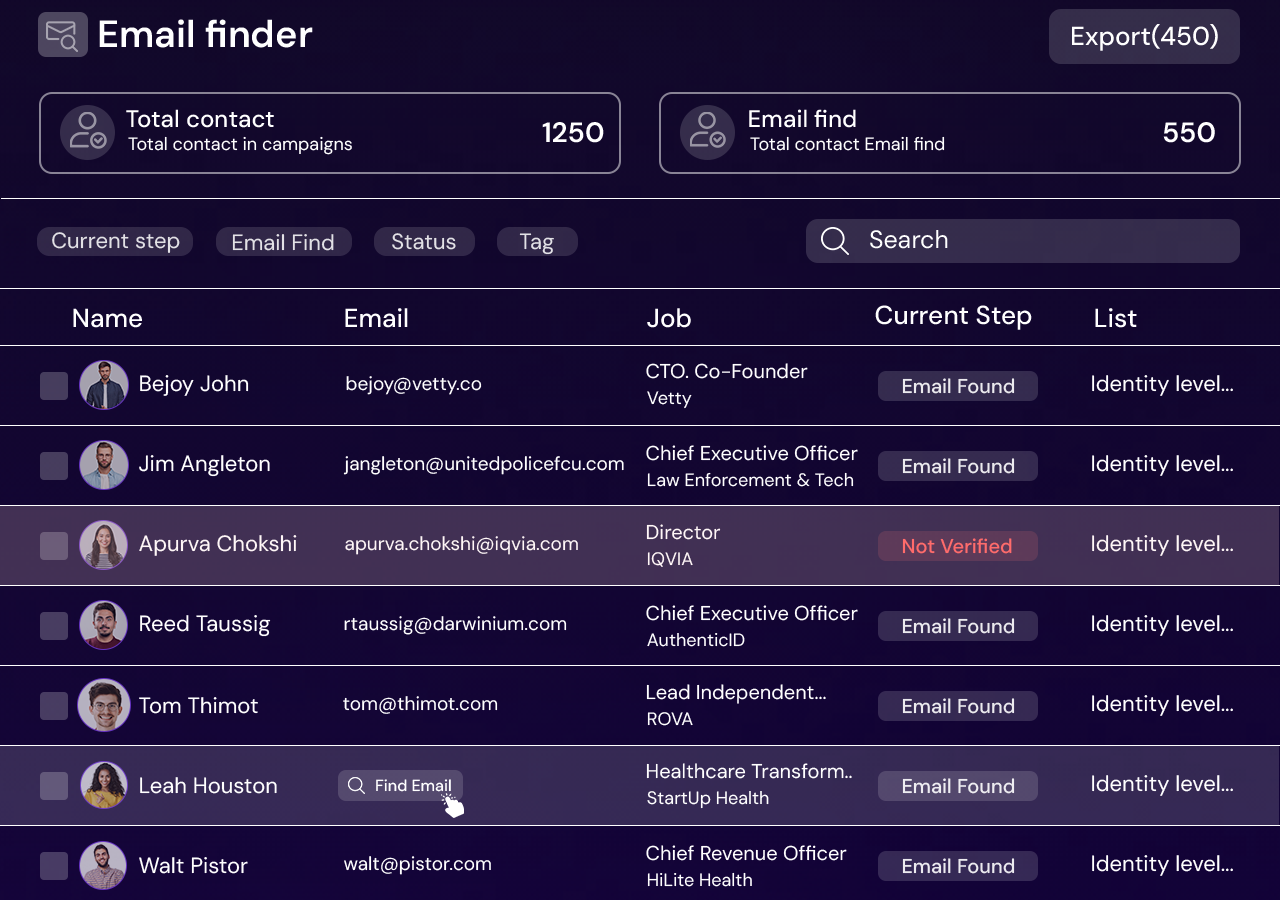Click Walt Pistor's avatar picture
The image size is (1280, 900).
tap(104, 865)
